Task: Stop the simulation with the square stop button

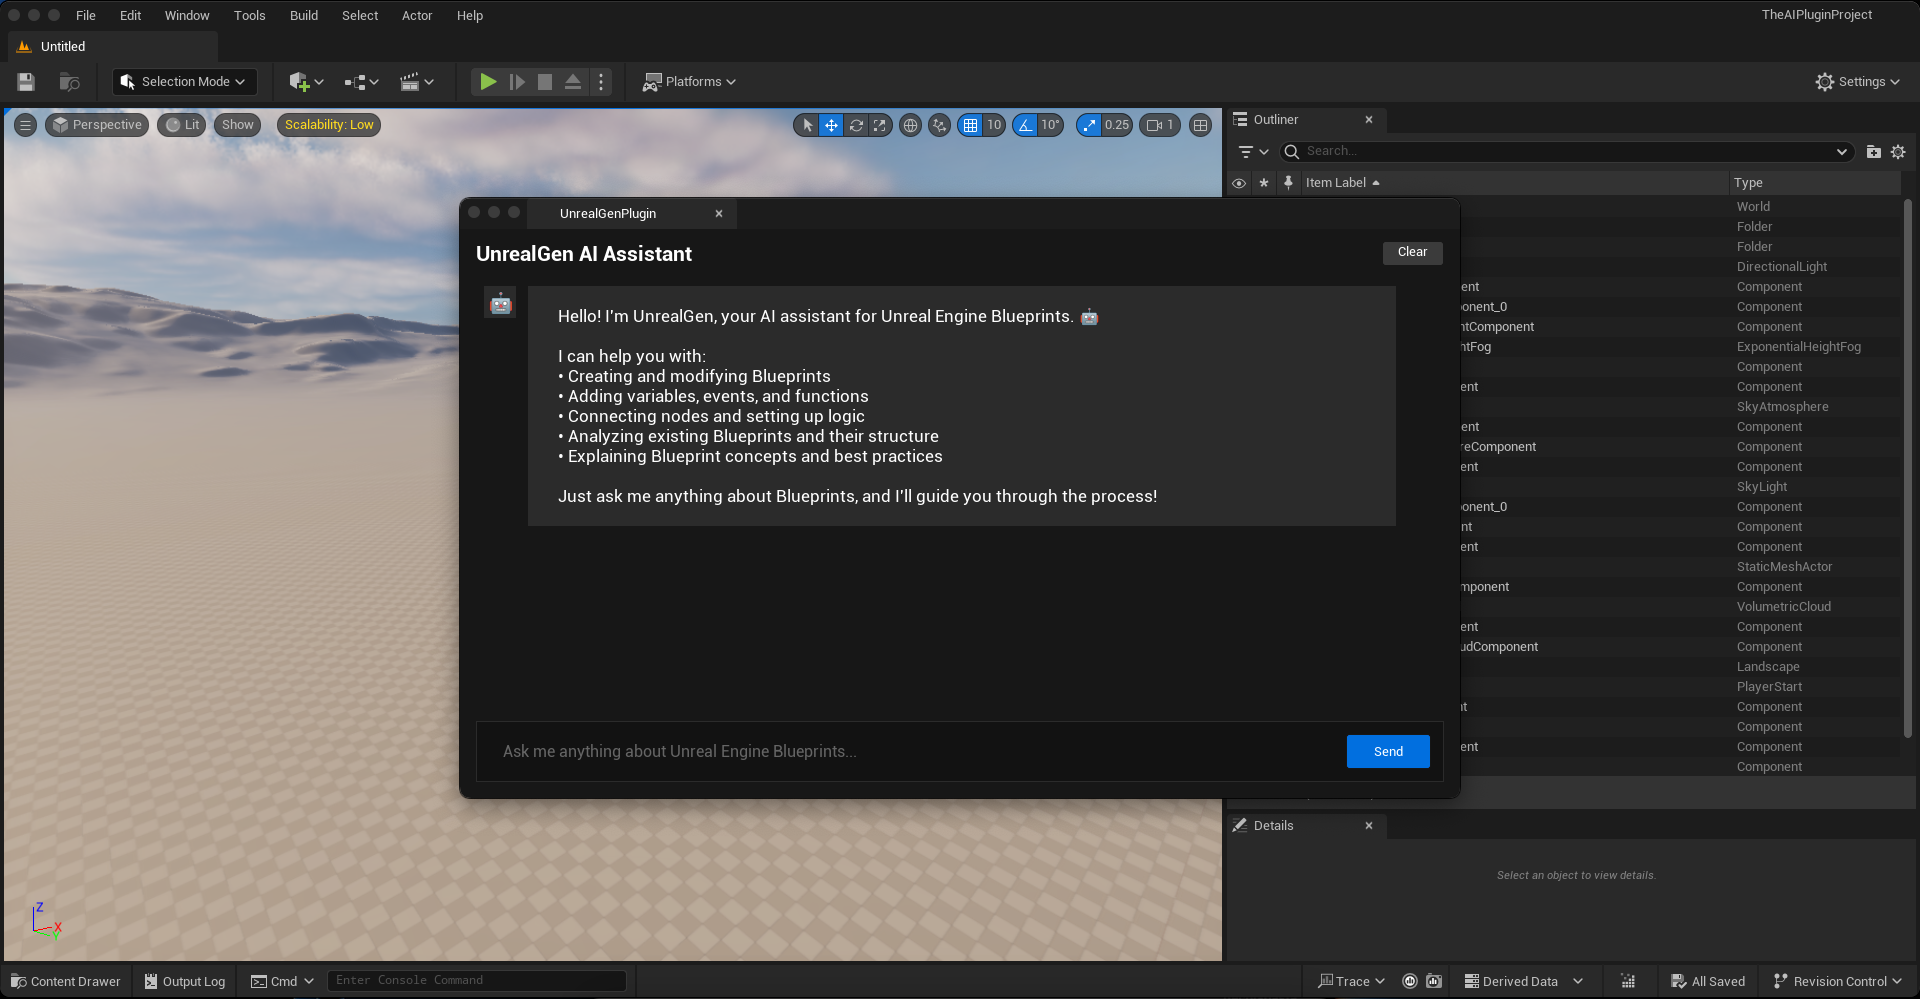Action: 545,82
